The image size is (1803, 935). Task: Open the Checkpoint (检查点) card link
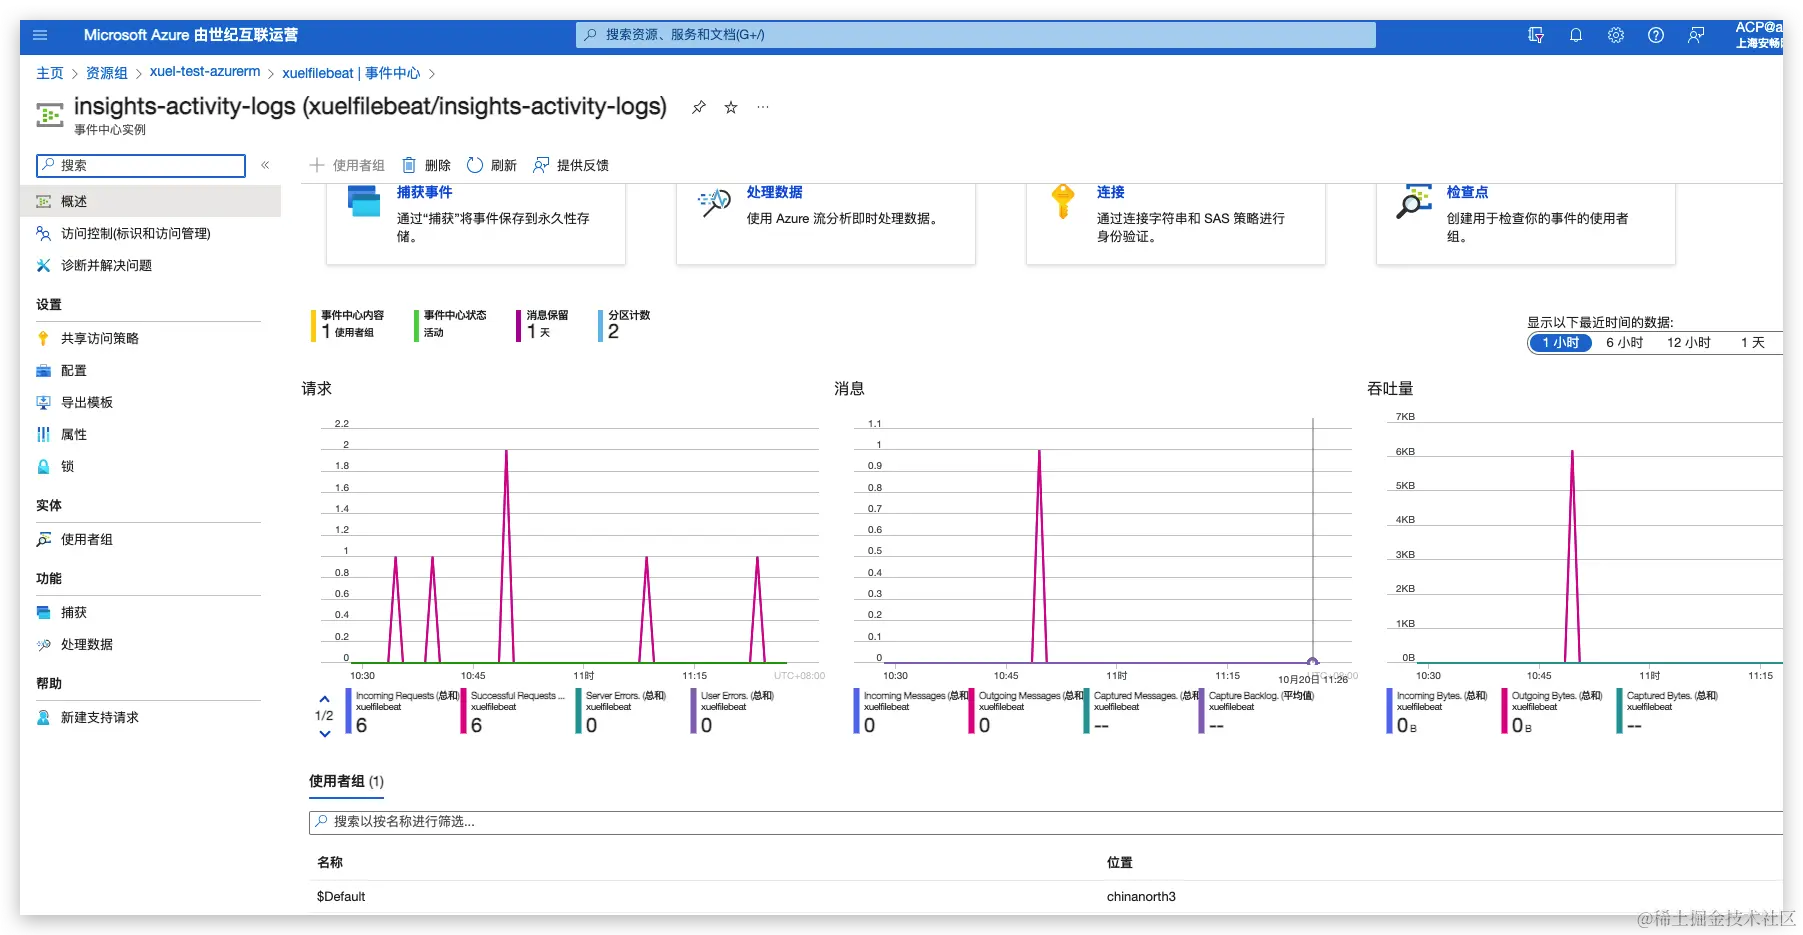(x=1467, y=192)
